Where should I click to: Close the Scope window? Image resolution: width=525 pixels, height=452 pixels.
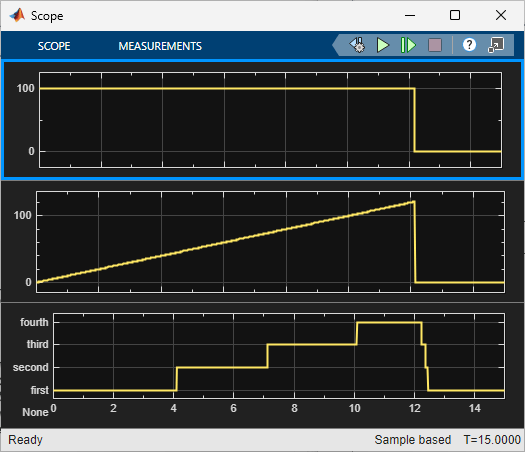coord(501,15)
